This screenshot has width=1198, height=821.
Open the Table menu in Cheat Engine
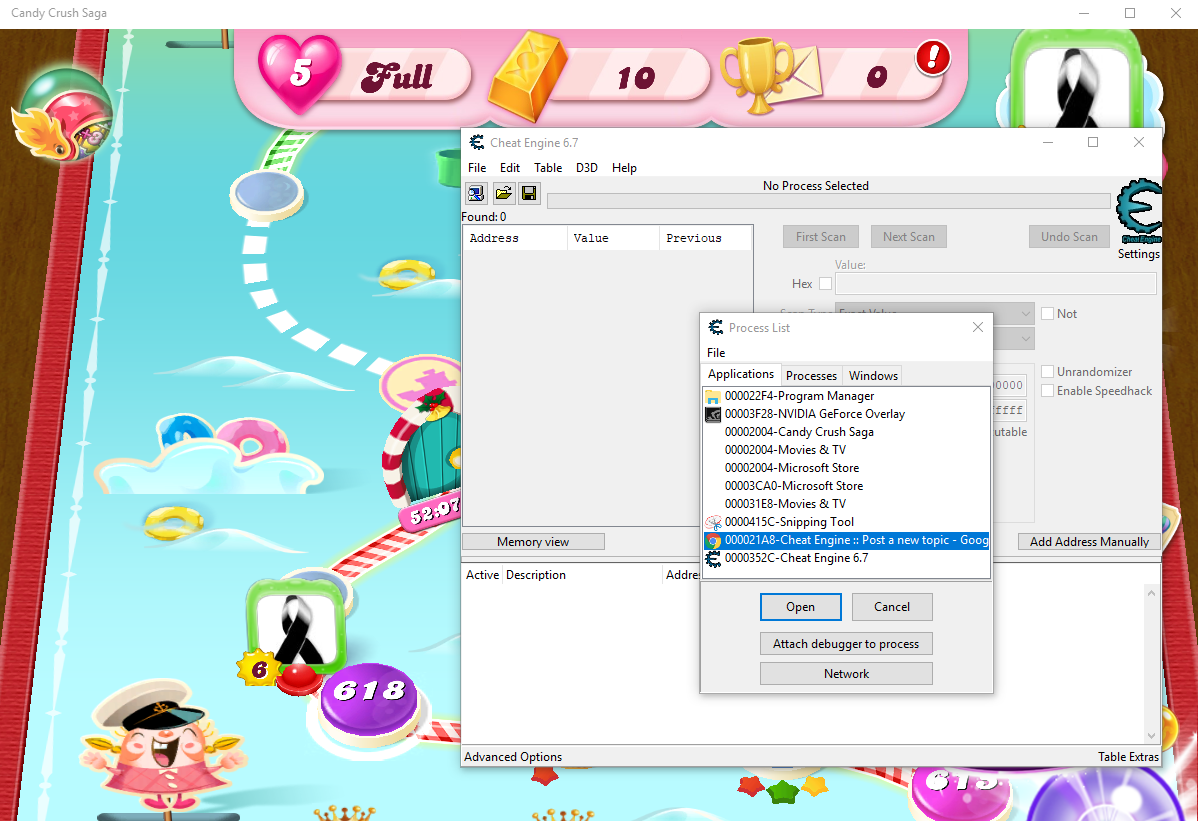(547, 168)
